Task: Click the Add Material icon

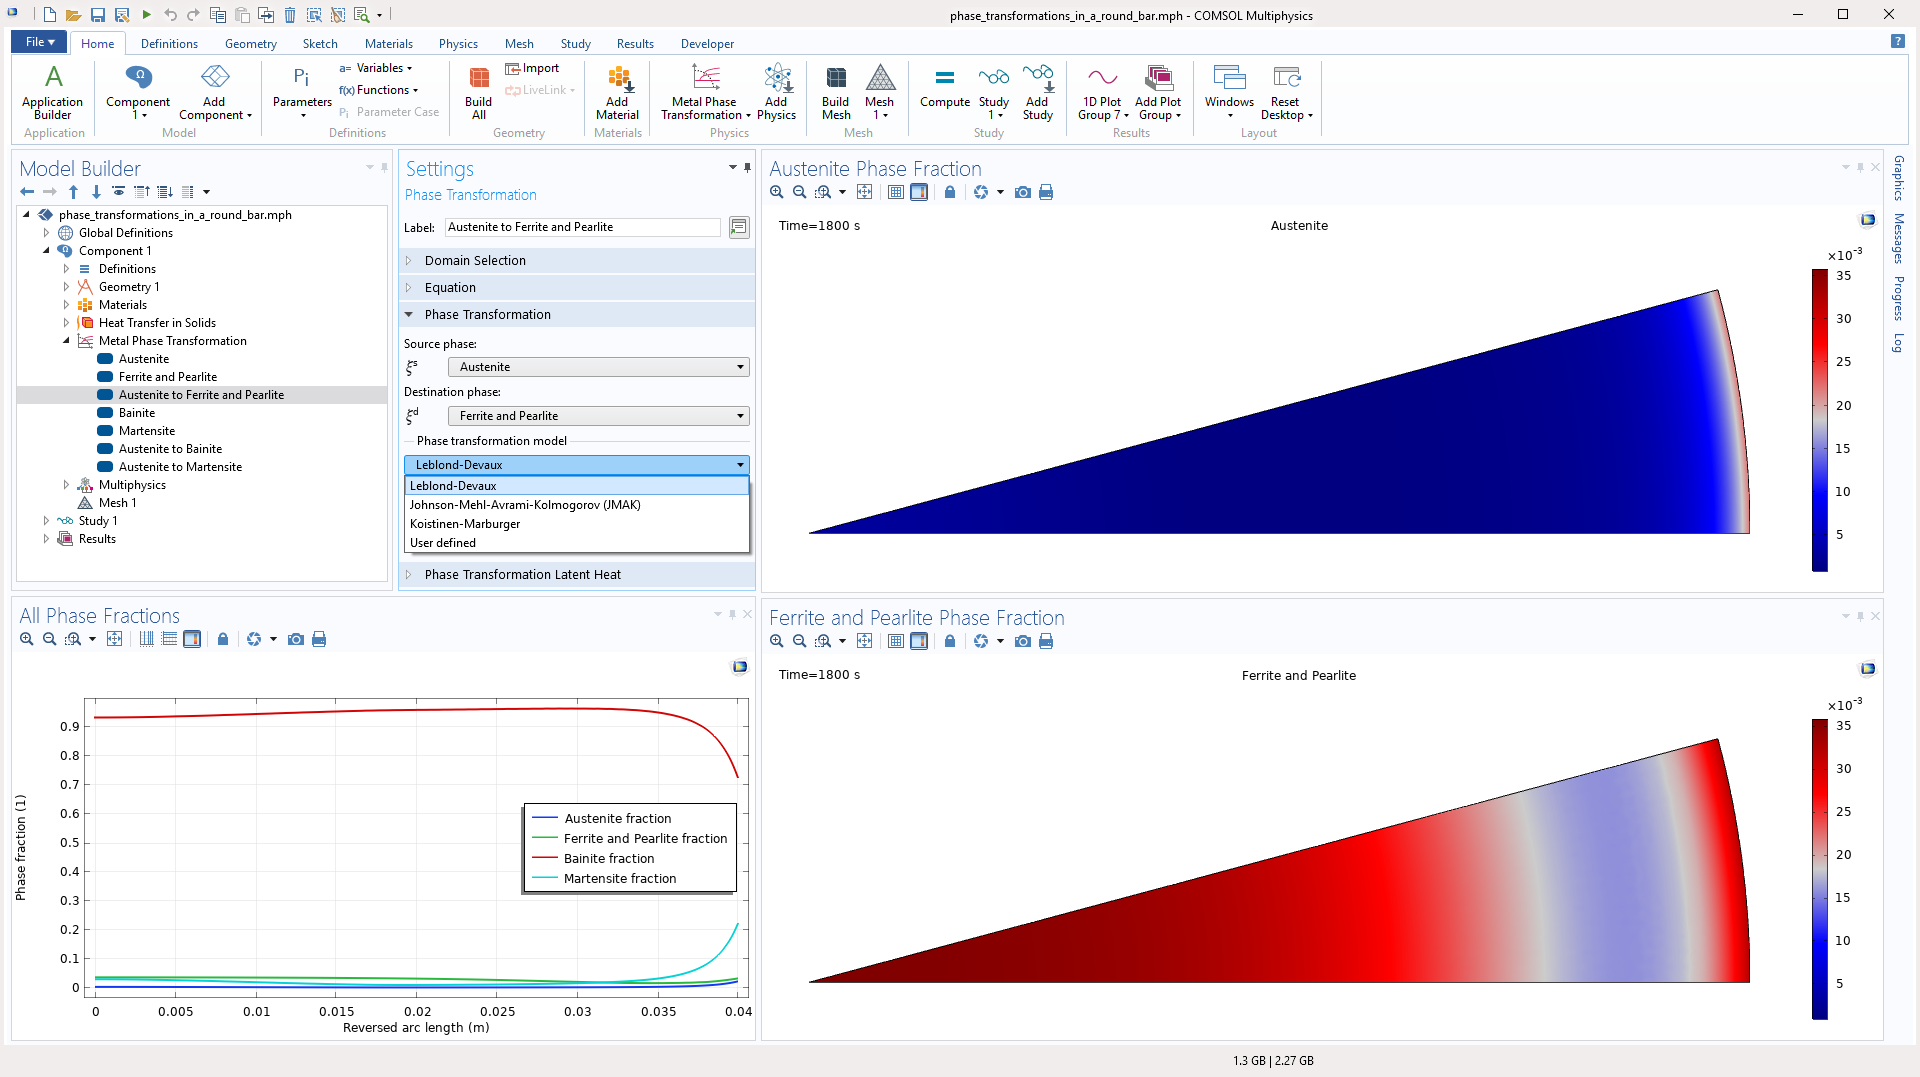Action: click(617, 92)
